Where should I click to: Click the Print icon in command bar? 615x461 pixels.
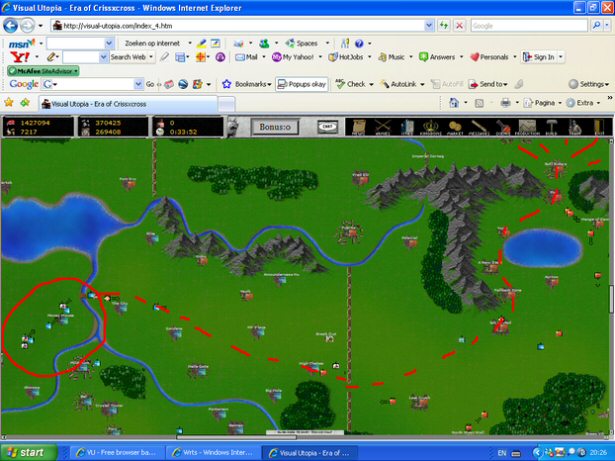coord(506,103)
